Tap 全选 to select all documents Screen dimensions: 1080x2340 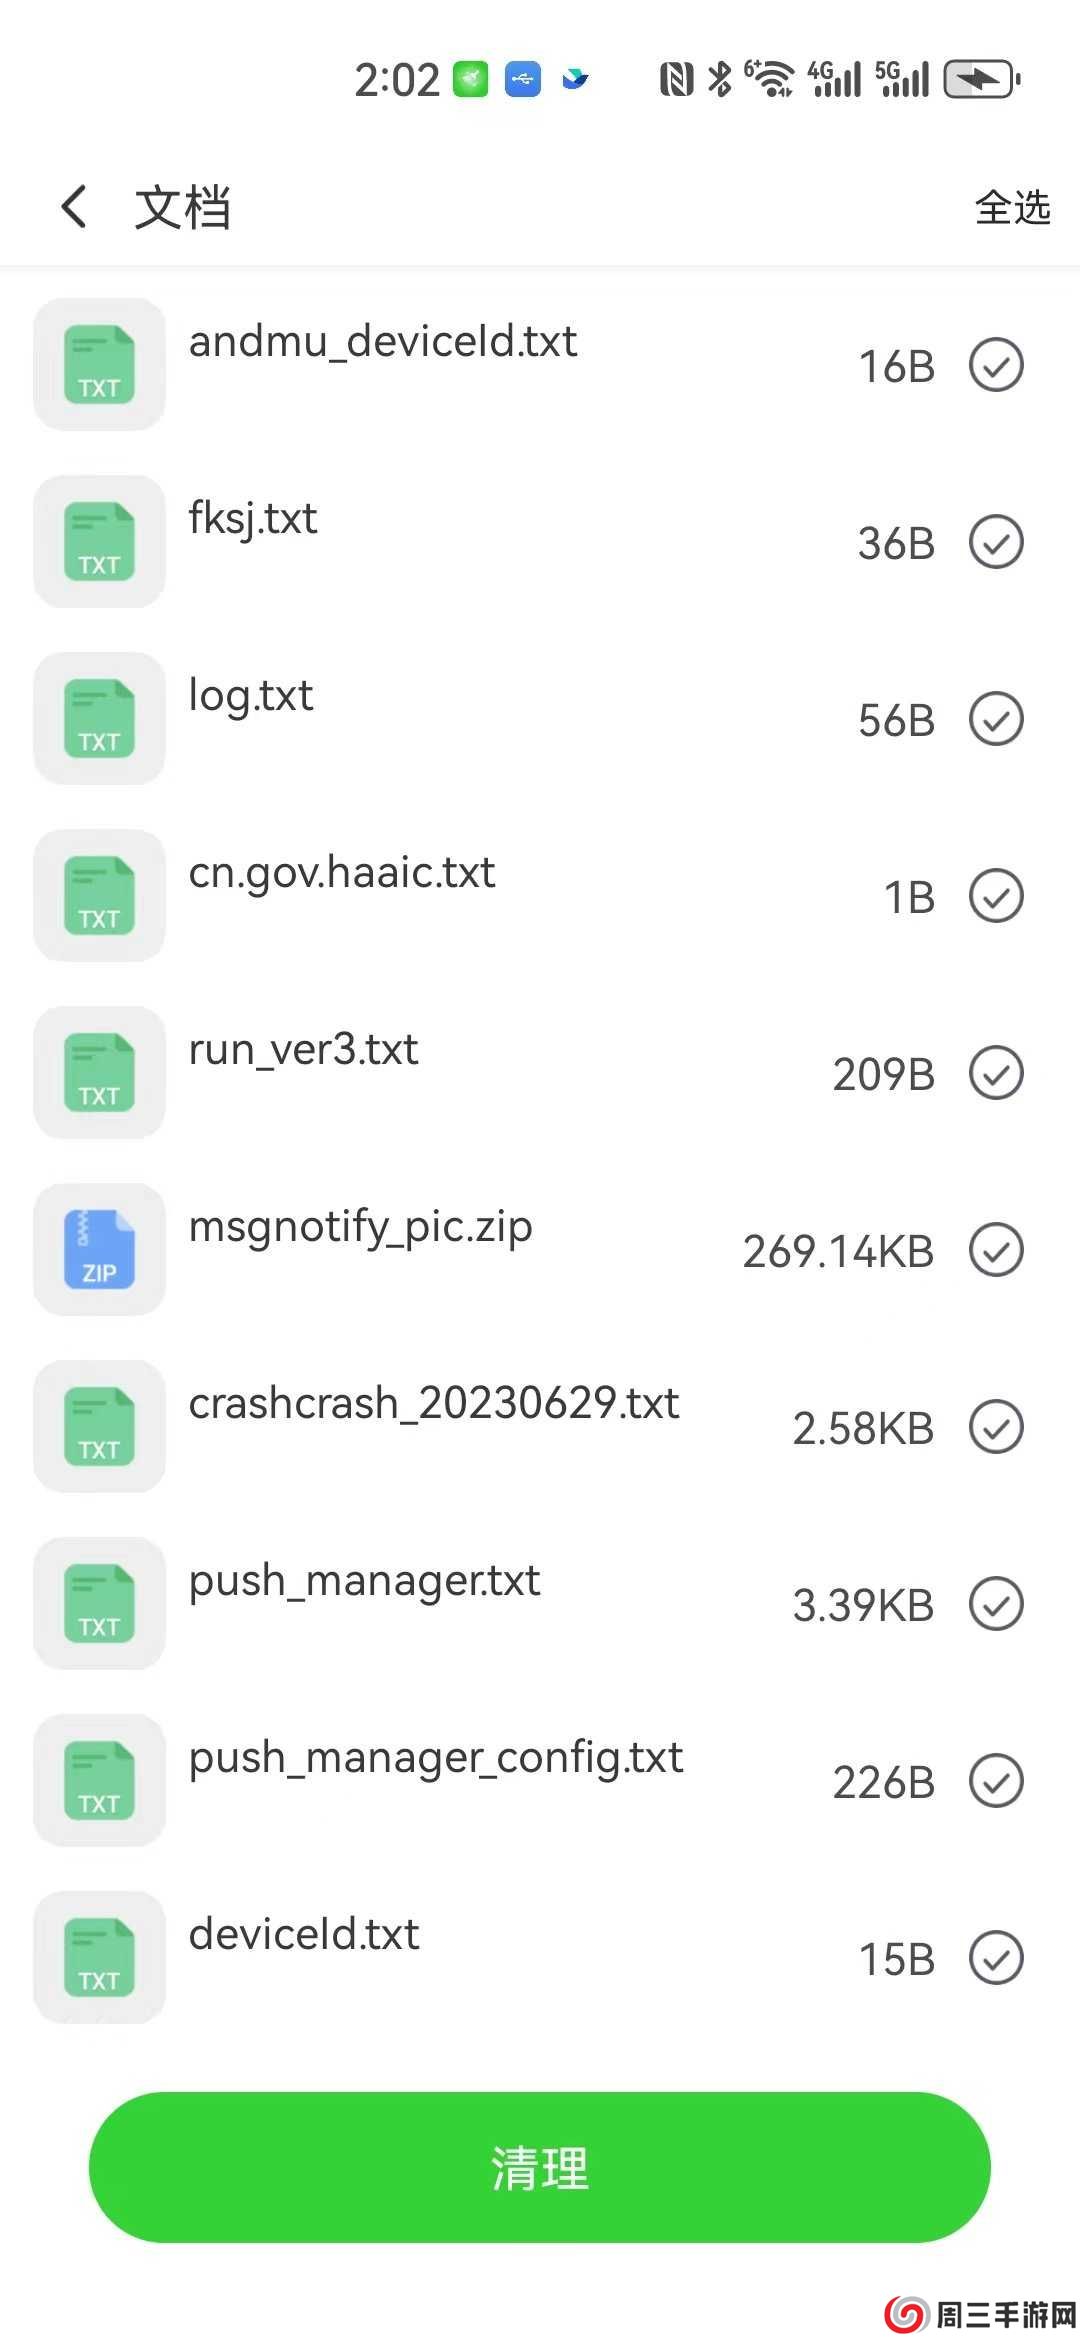pyautogui.click(x=1012, y=208)
